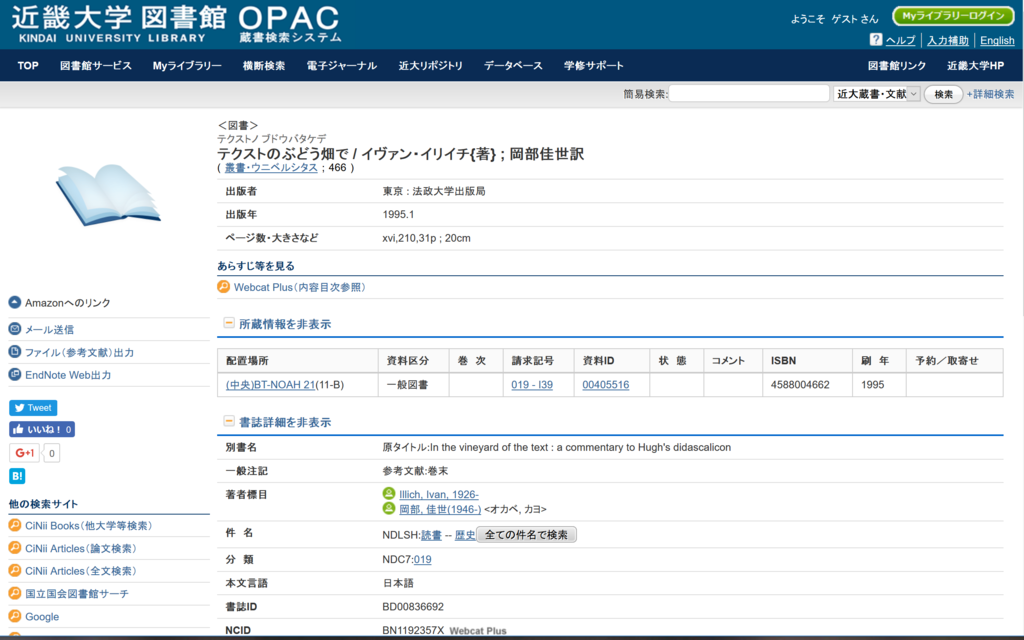
Task: Open the 電子ジャーナル menu
Action: tap(342, 65)
